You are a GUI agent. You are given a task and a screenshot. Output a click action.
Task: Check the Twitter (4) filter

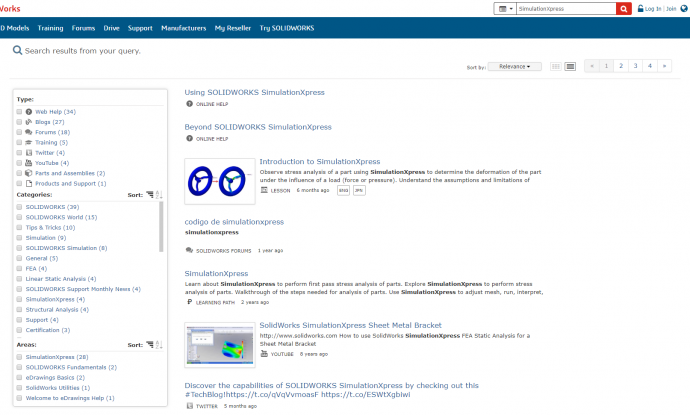pos(19,153)
